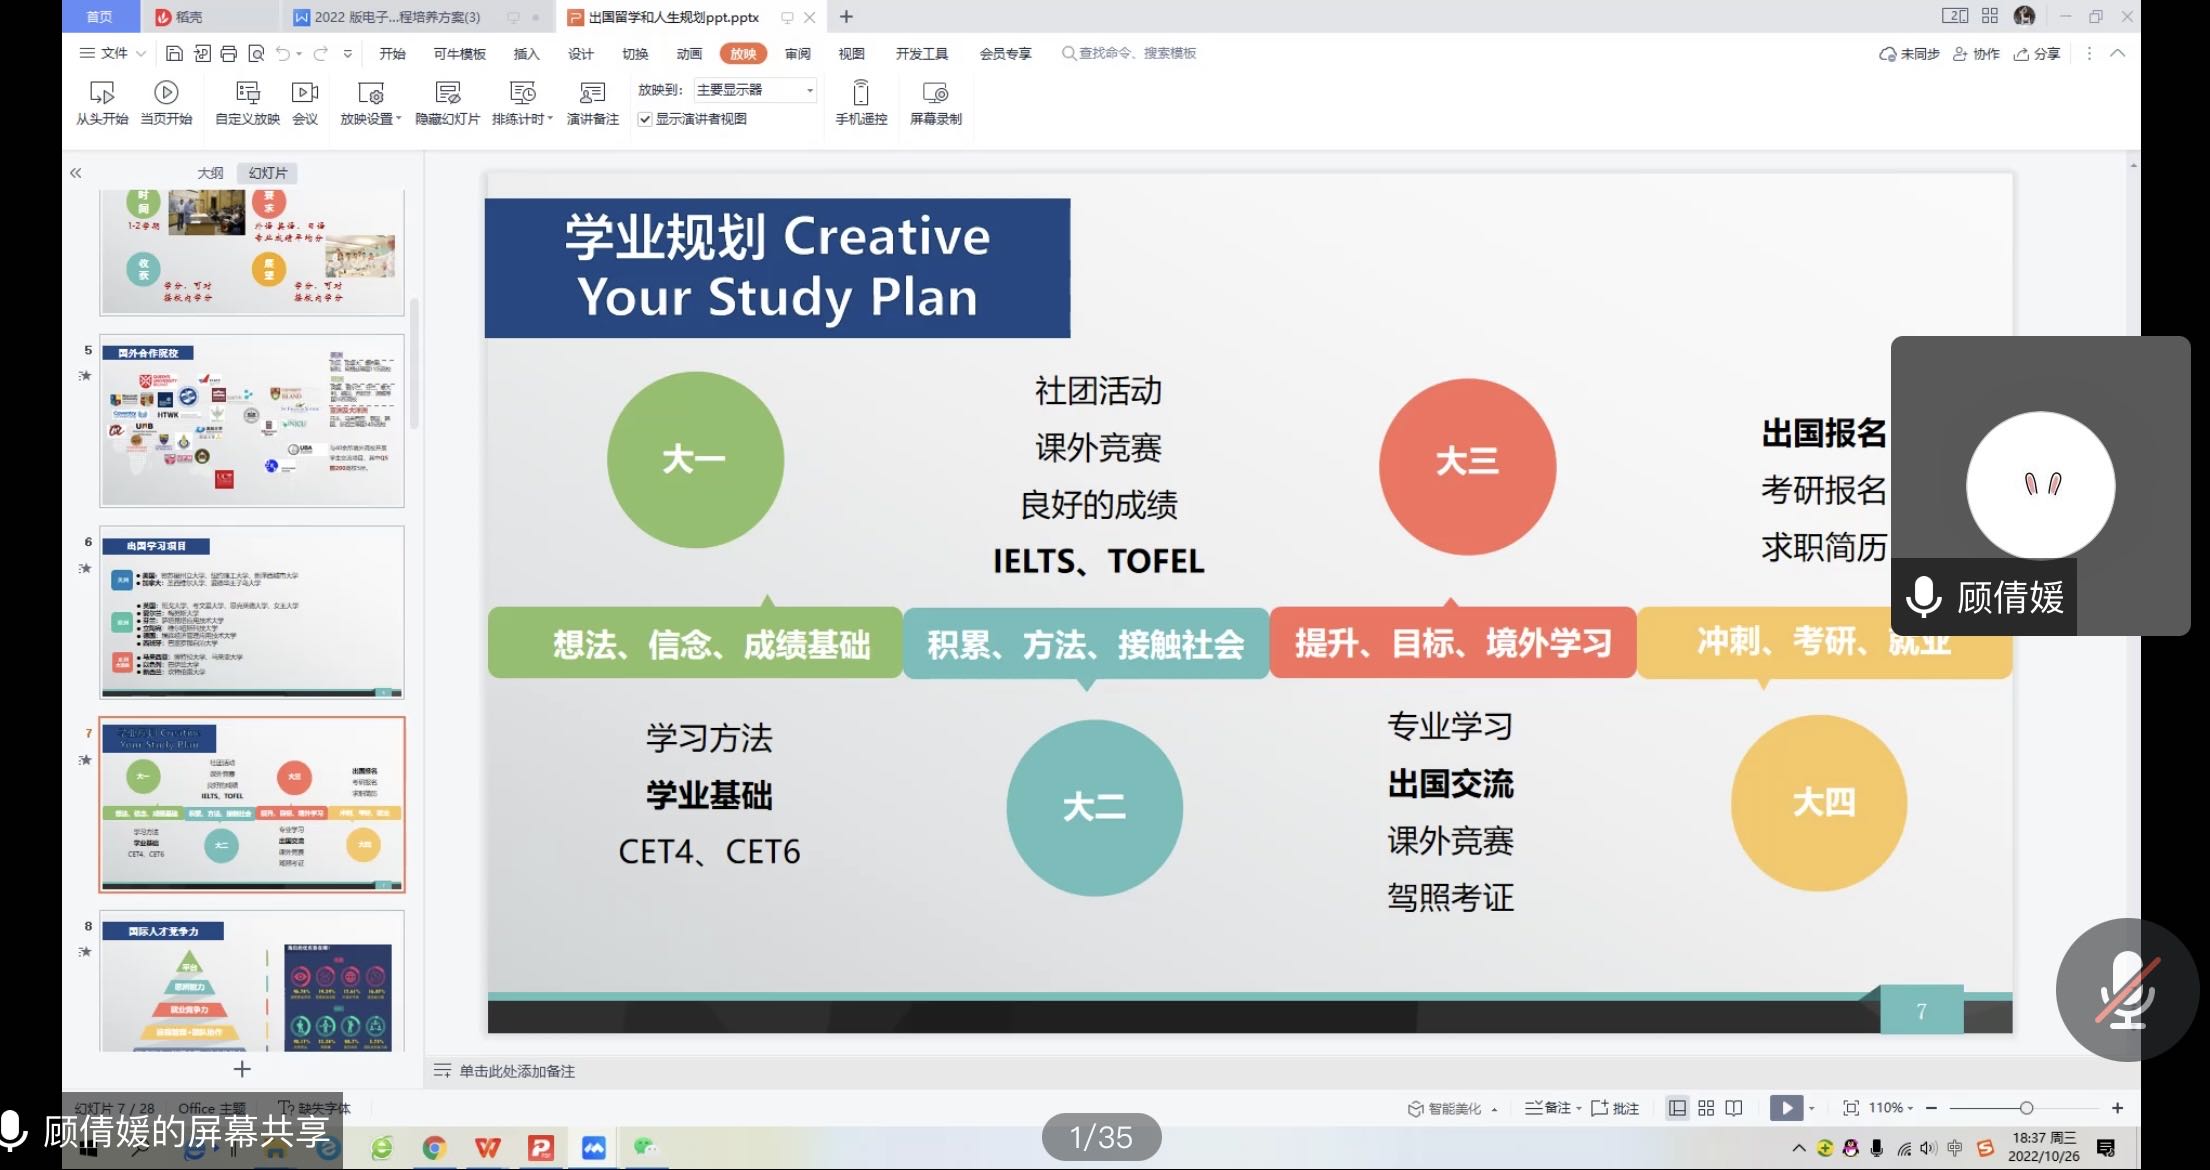Click 分享 share button top right
Image resolution: width=2210 pixels, height=1170 pixels.
click(2037, 54)
